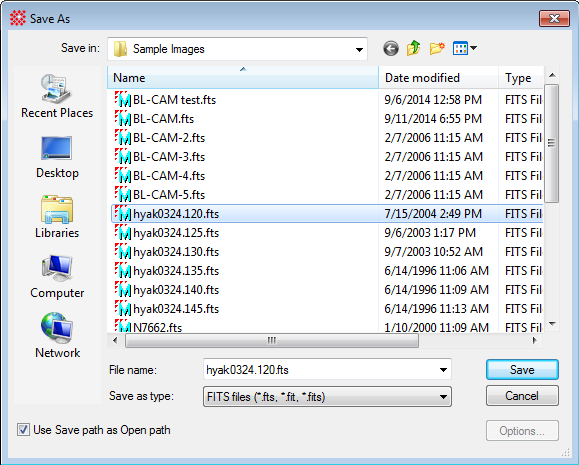Open Recent Places in sidebar
Image resolution: width=579 pixels, height=465 pixels.
pyautogui.click(x=57, y=96)
